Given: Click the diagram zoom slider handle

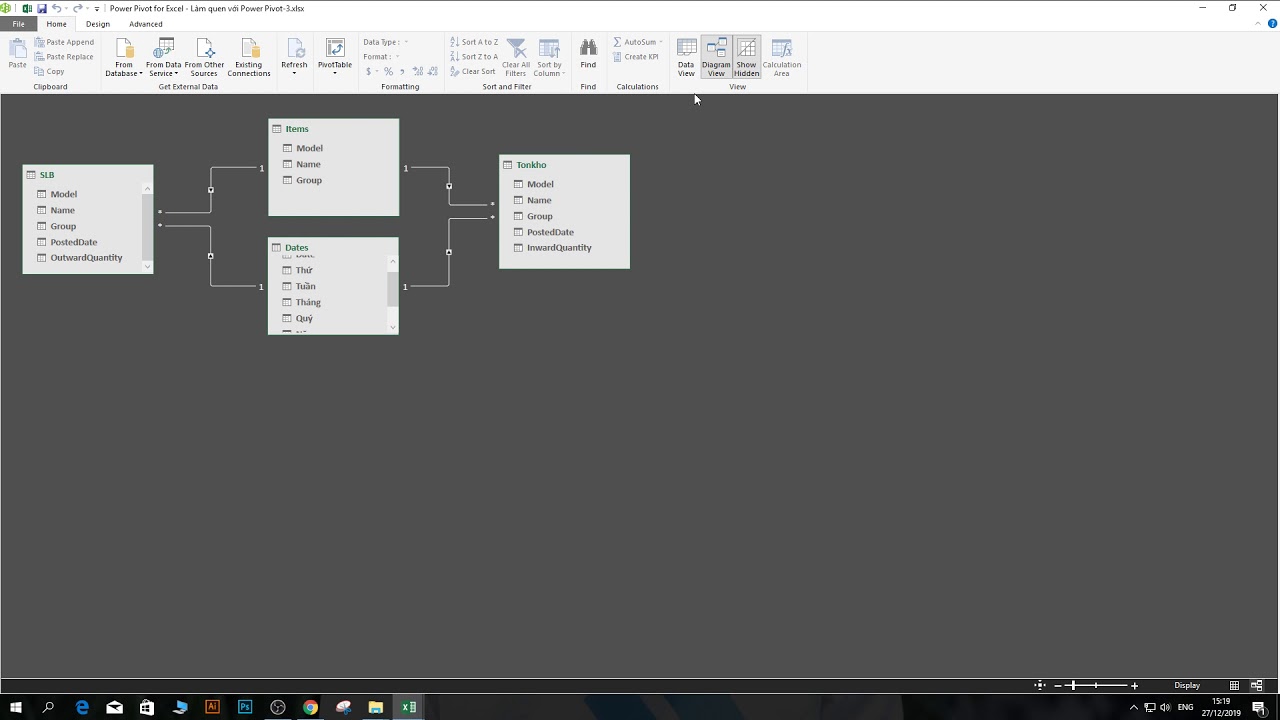Looking at the screenshot, I should coord(1072,685).
